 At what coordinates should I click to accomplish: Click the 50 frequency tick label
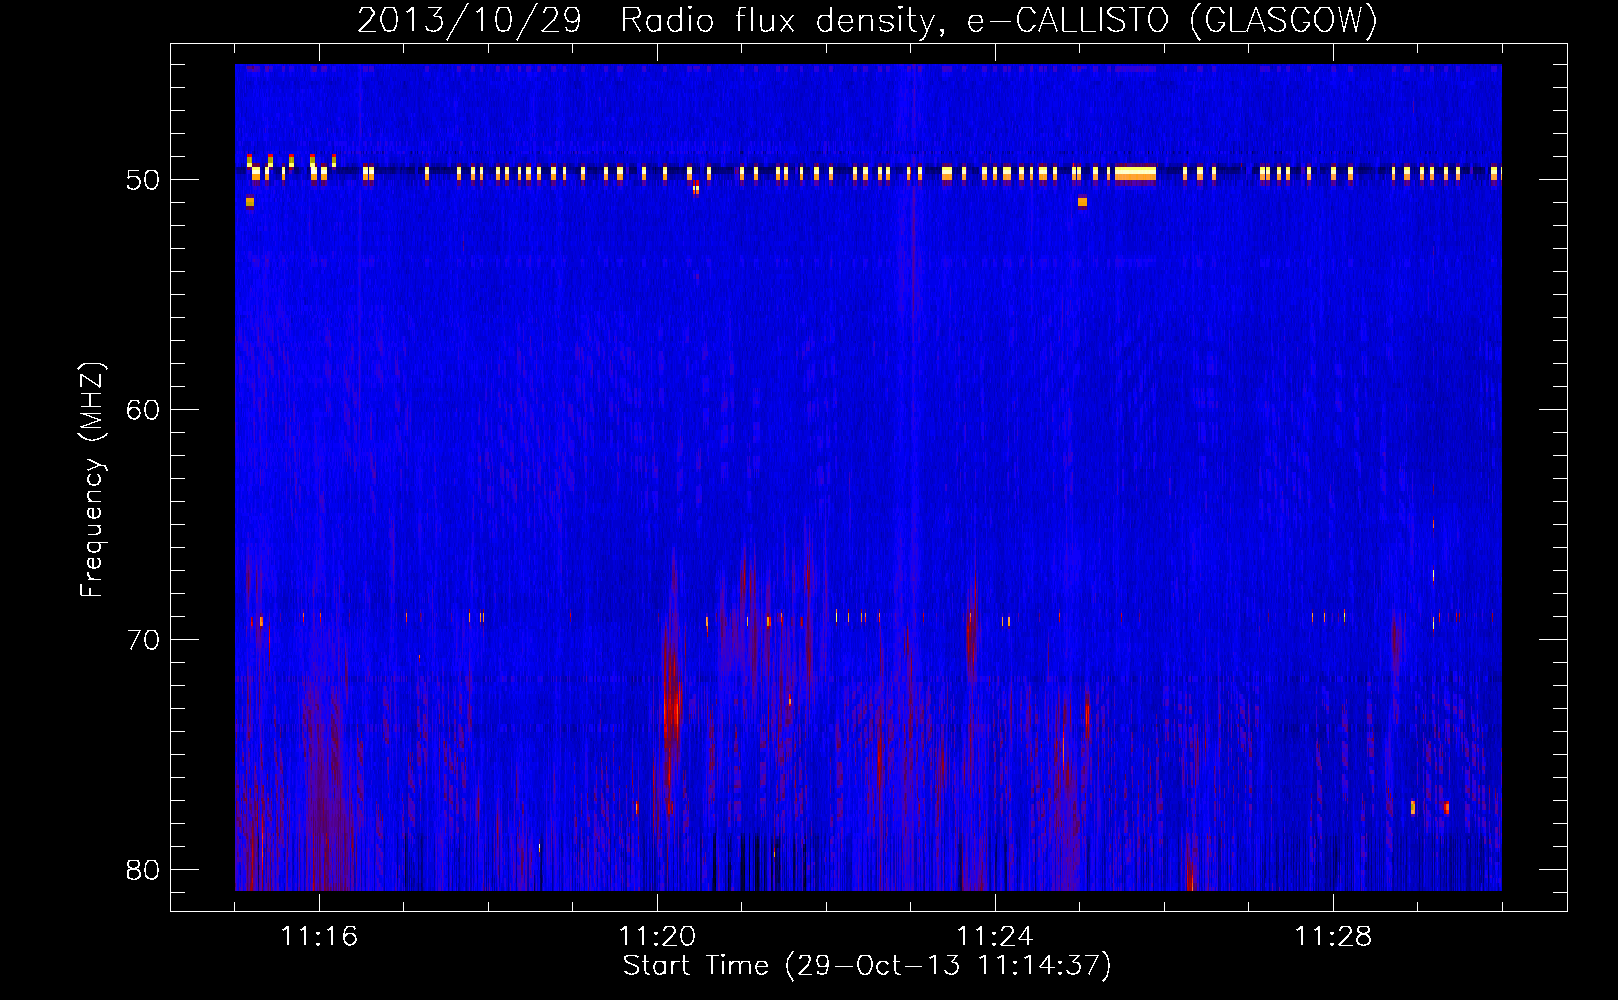pyautogui.click(x=143, y=181)
